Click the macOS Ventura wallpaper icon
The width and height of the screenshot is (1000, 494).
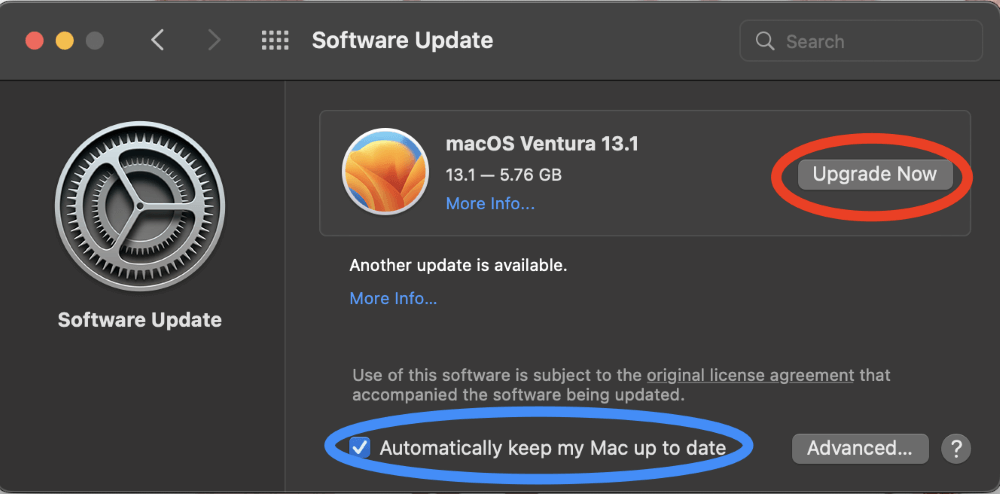coord(385,172)
